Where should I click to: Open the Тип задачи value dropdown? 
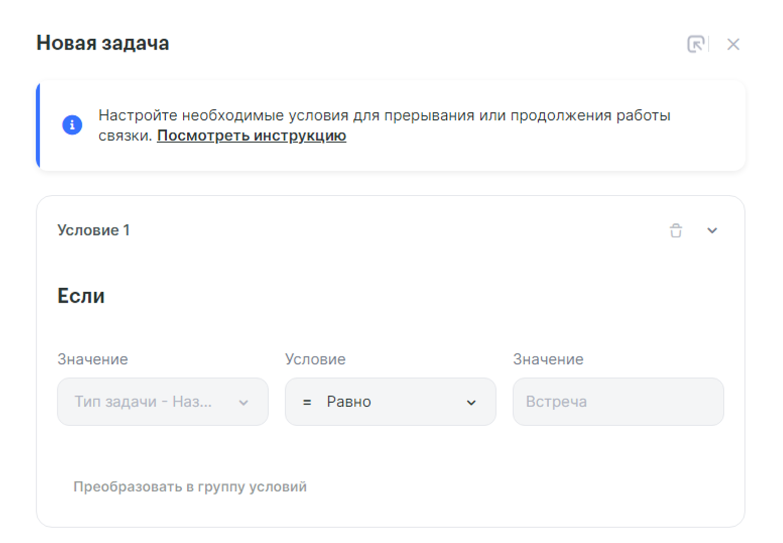click(150, 402)
